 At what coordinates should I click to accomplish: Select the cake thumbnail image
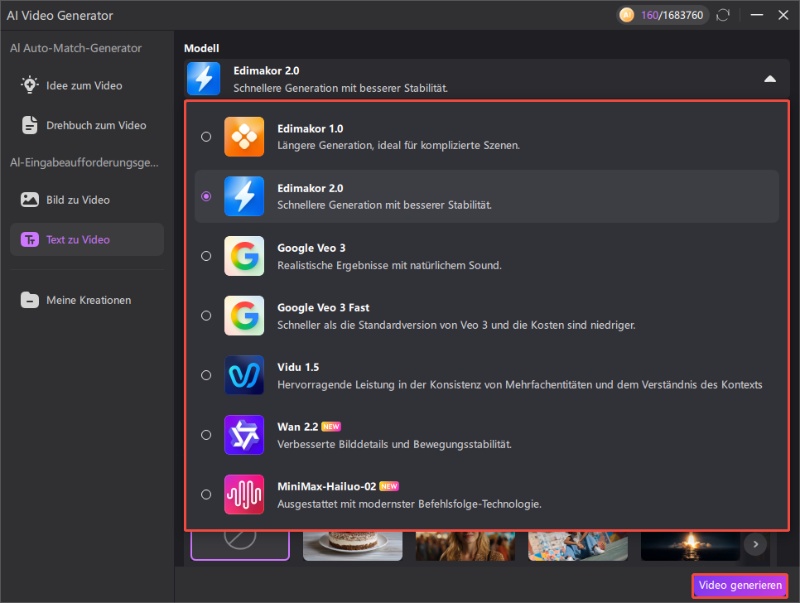352,545
